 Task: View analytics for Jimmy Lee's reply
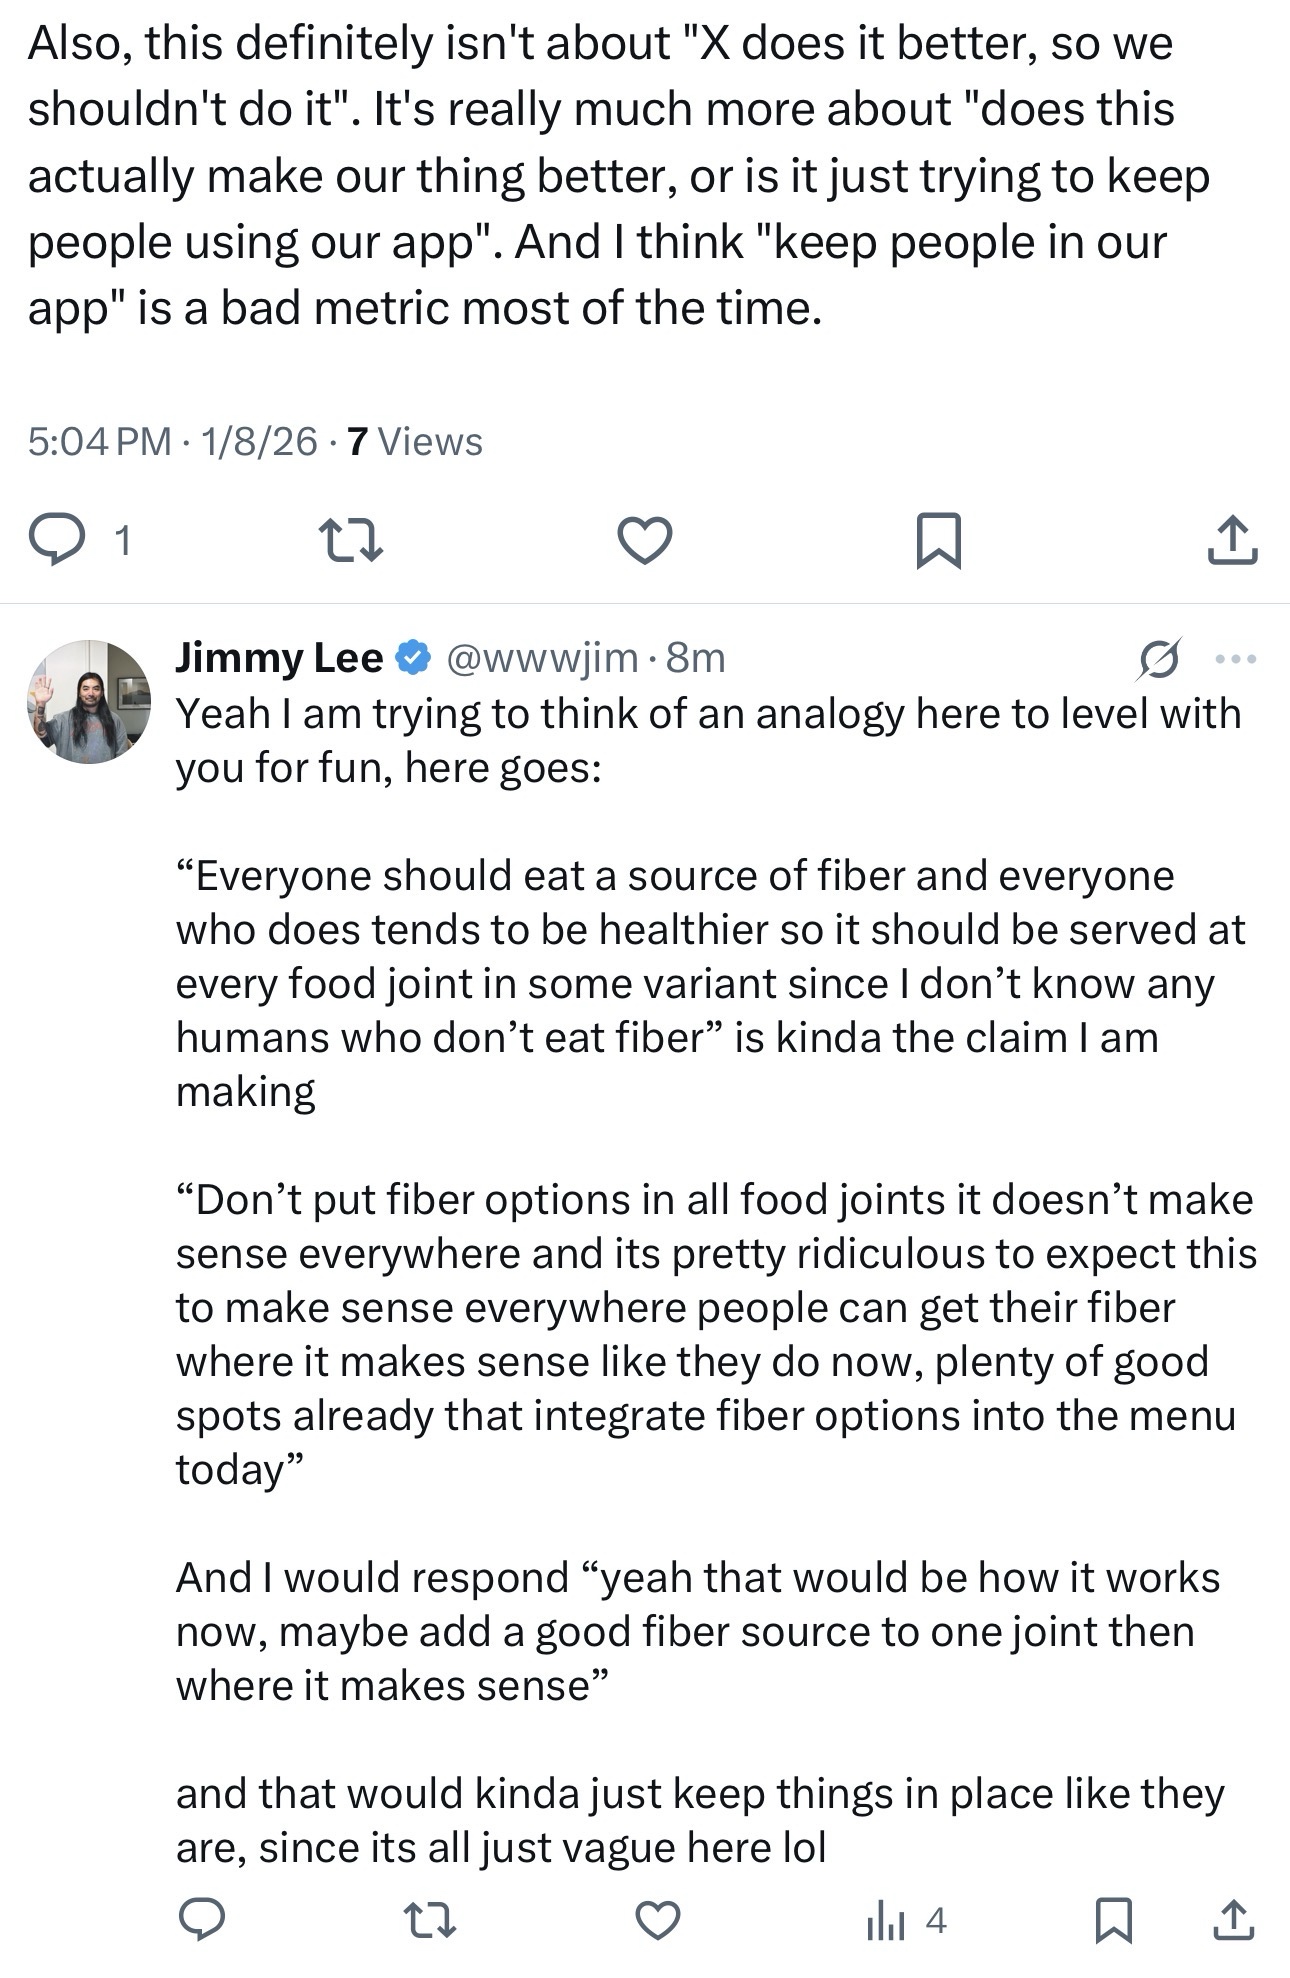pyautogui.click(x=905, y=1920)
